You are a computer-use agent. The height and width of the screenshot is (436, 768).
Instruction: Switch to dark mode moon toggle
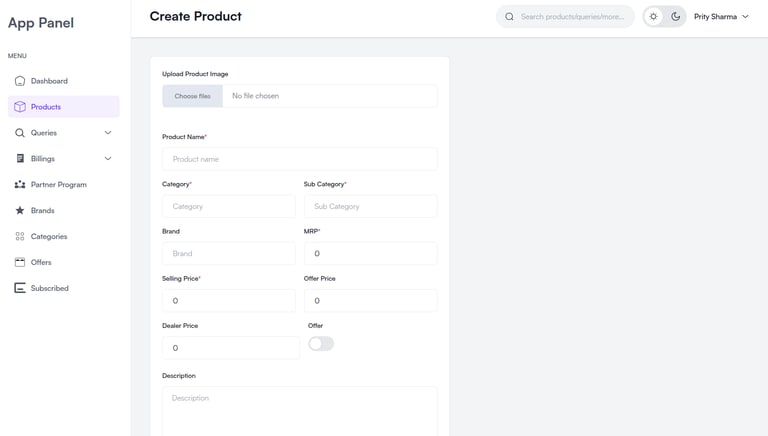tap(676, 17)
